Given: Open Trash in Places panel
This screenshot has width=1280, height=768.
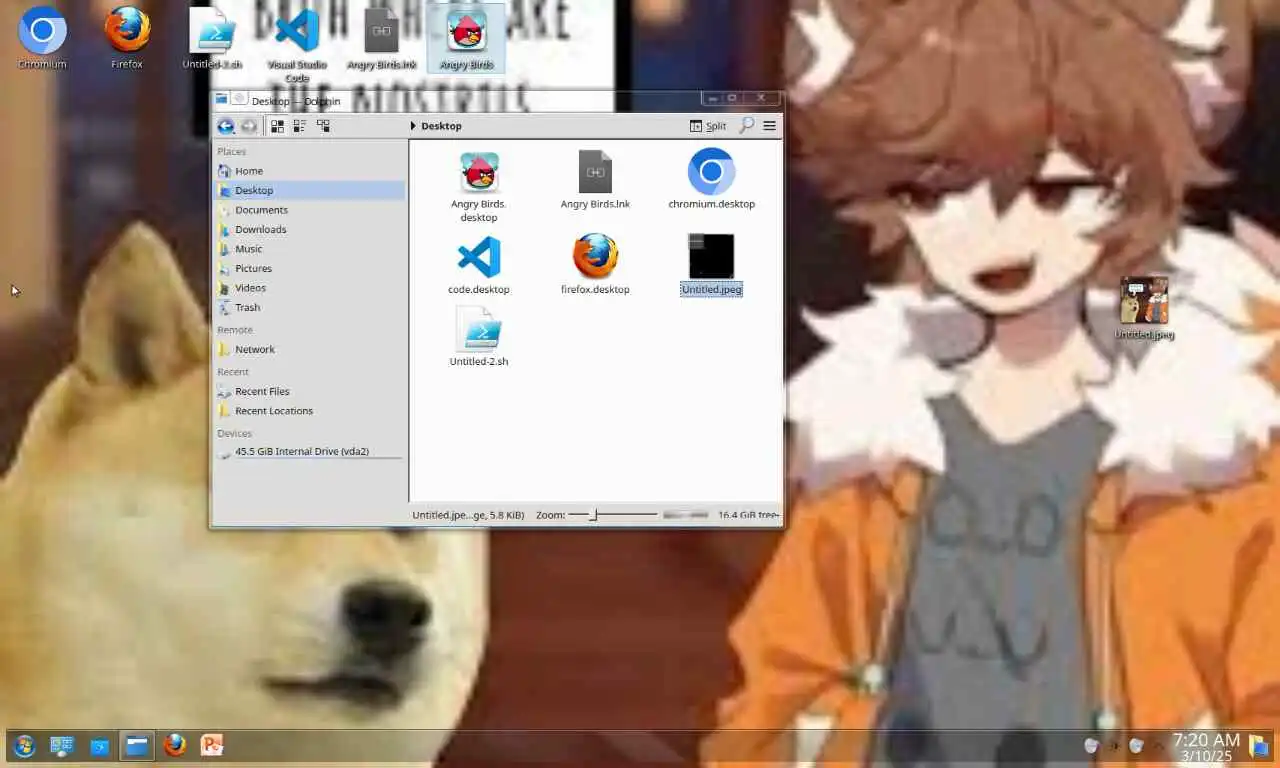Looking at the screenshot, I should point(310,307).
